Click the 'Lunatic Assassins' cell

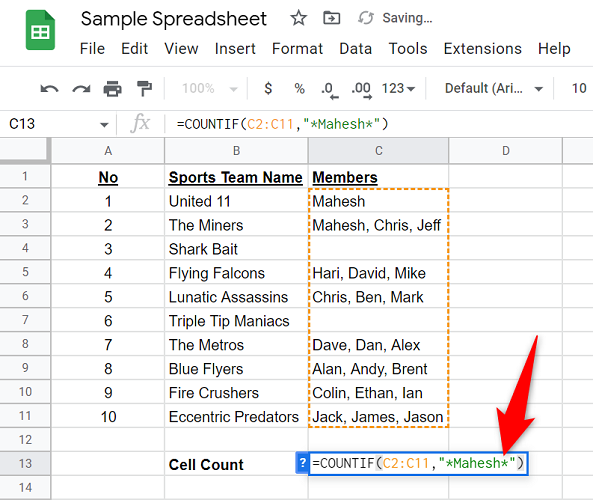(x=236, y=297)
